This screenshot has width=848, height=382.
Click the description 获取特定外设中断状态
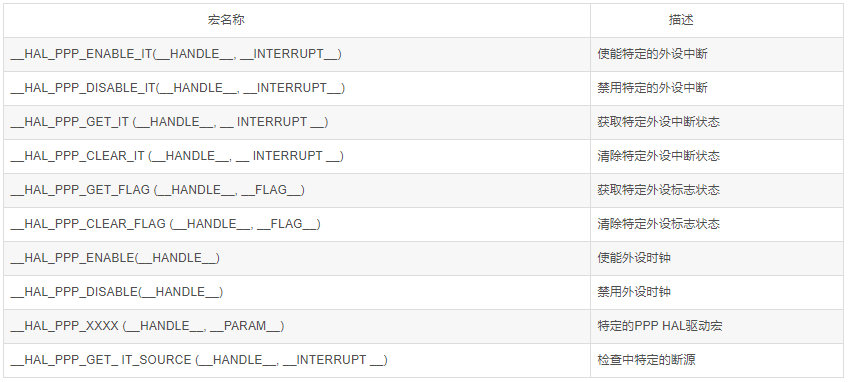(x=659, y=122)
